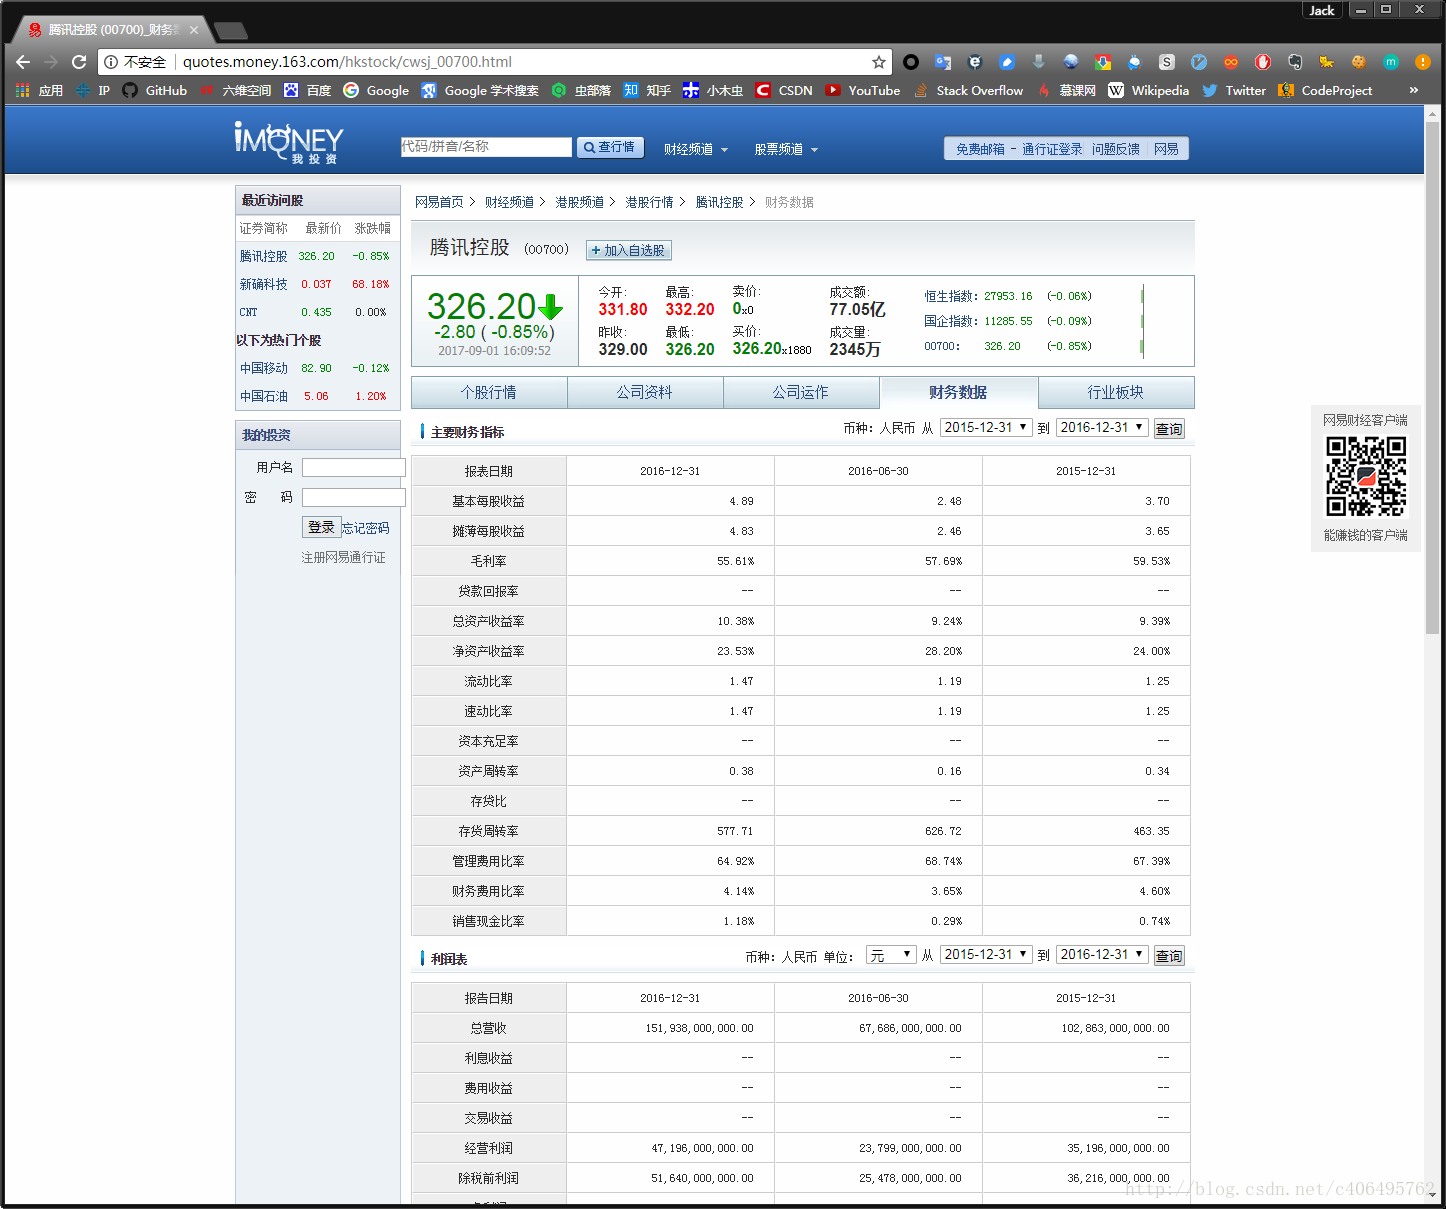Open 新确科技 in recently viewed stocks

(263, 284)
